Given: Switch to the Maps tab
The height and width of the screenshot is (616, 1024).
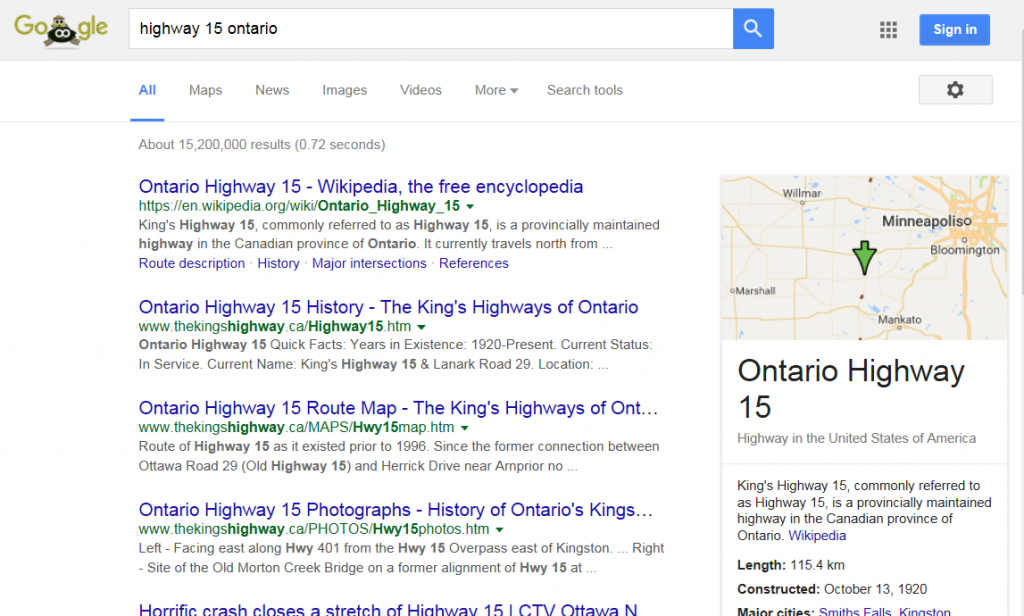Looking at the screenshot, I should (x=206, y=90).
